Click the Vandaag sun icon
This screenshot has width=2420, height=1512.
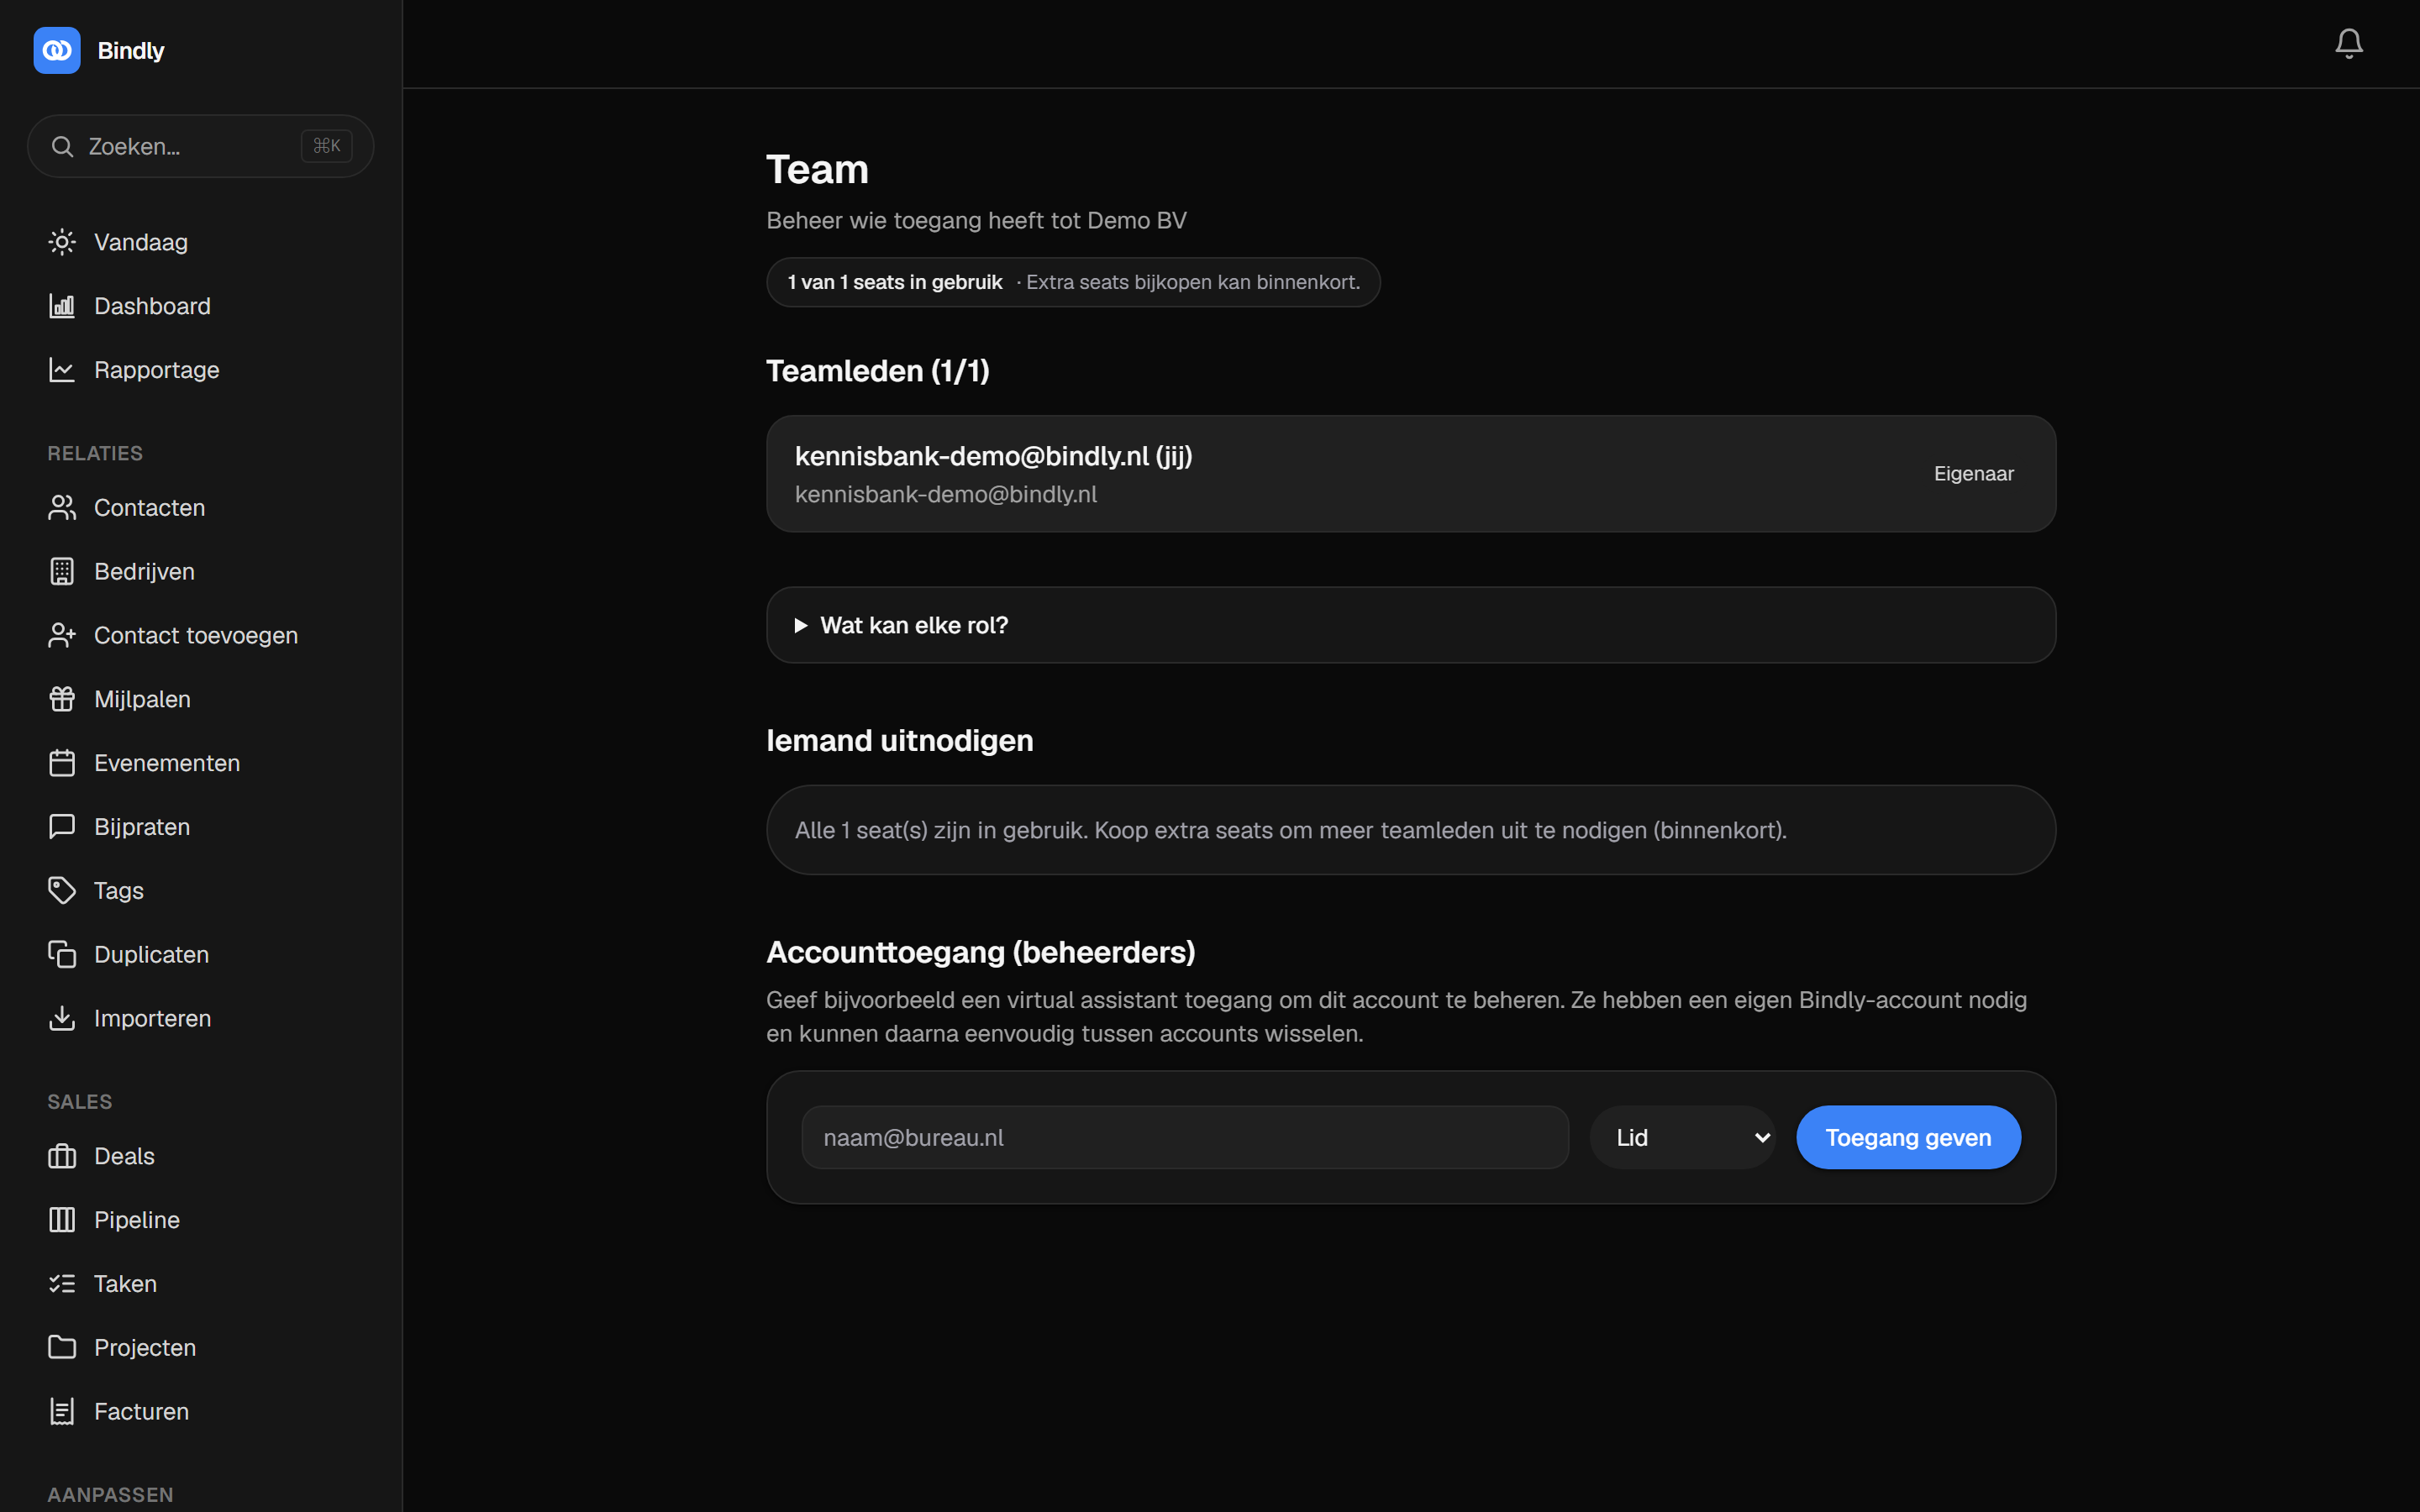coord(62,242)
